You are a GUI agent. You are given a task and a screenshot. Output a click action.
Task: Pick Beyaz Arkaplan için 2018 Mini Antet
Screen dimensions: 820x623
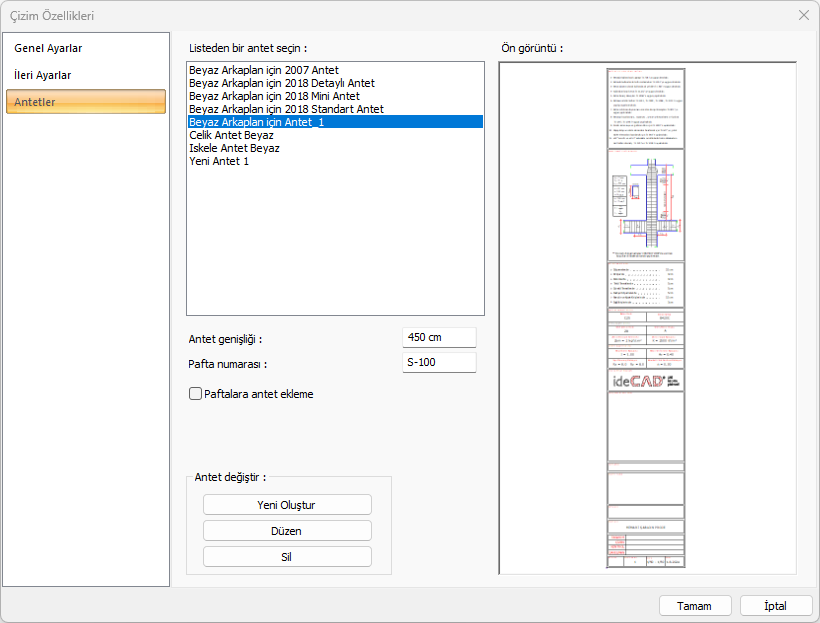click(x=274, y=96)
